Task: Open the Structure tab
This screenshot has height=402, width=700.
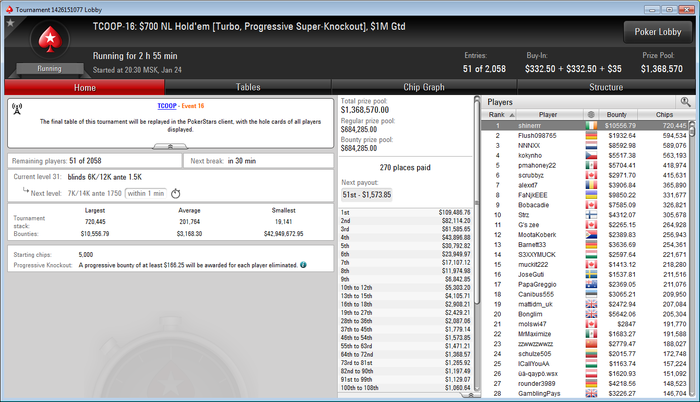Action: click(x=606, y=88)
